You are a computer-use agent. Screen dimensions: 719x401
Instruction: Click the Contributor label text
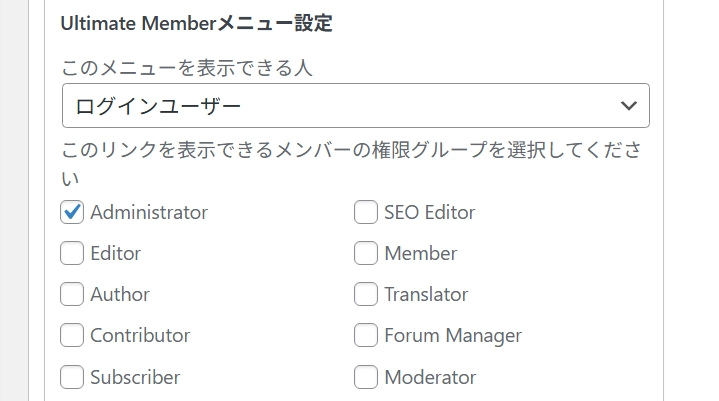click(140, 335)
